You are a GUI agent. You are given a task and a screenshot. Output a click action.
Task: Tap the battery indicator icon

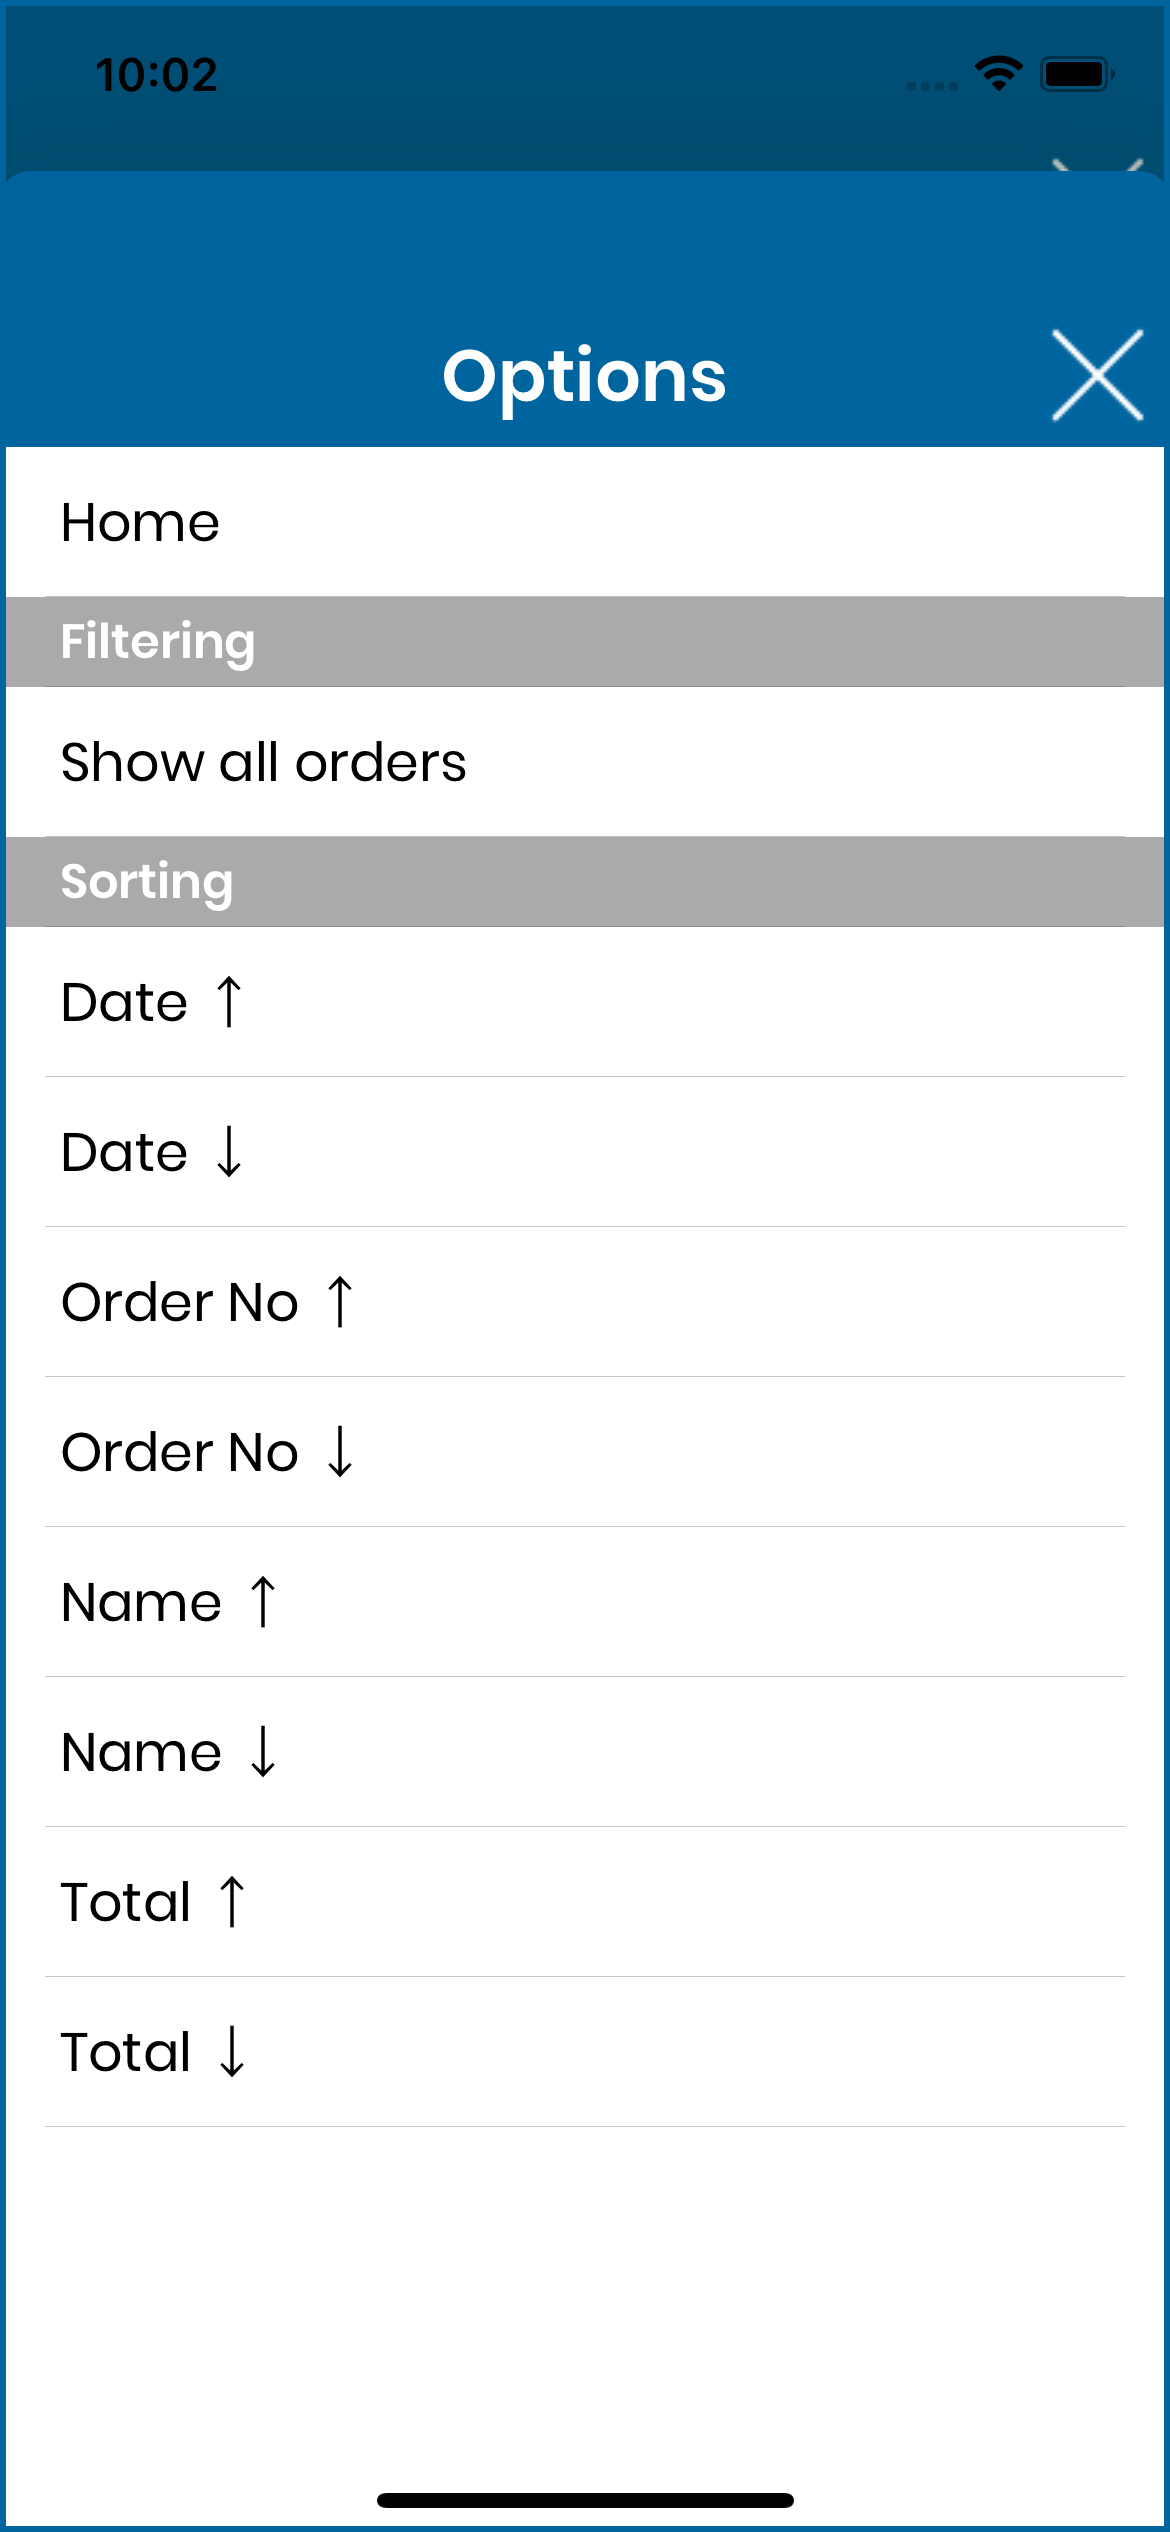[x=1077, y=74]
